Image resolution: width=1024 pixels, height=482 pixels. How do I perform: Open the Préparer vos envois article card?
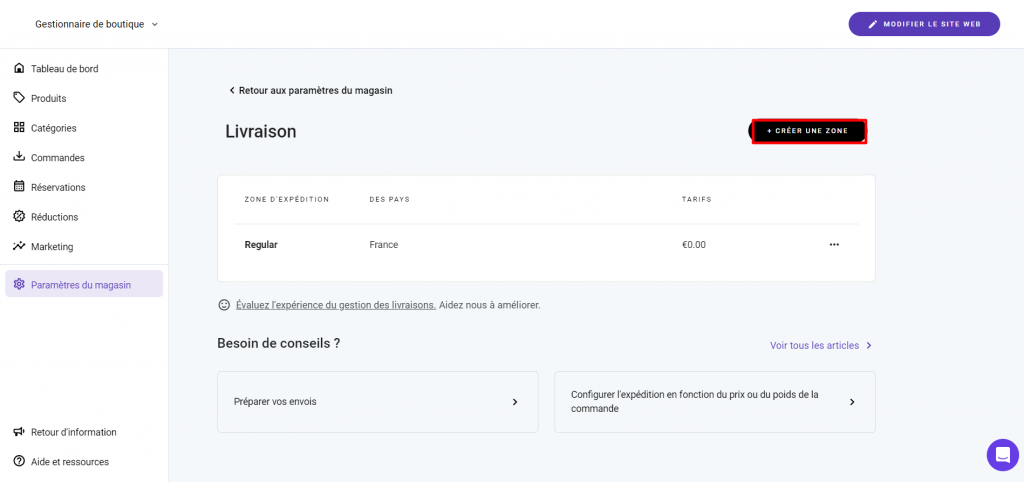377,402
